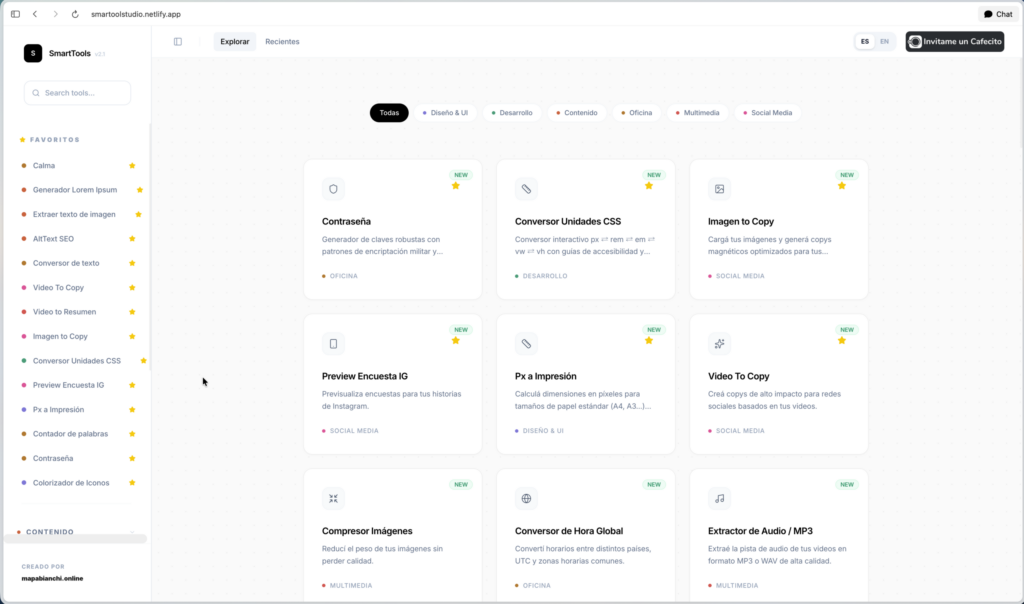Switch to the Recientes tab
Viewport: 1024px width, 604px height.
(x=282, y=42)
